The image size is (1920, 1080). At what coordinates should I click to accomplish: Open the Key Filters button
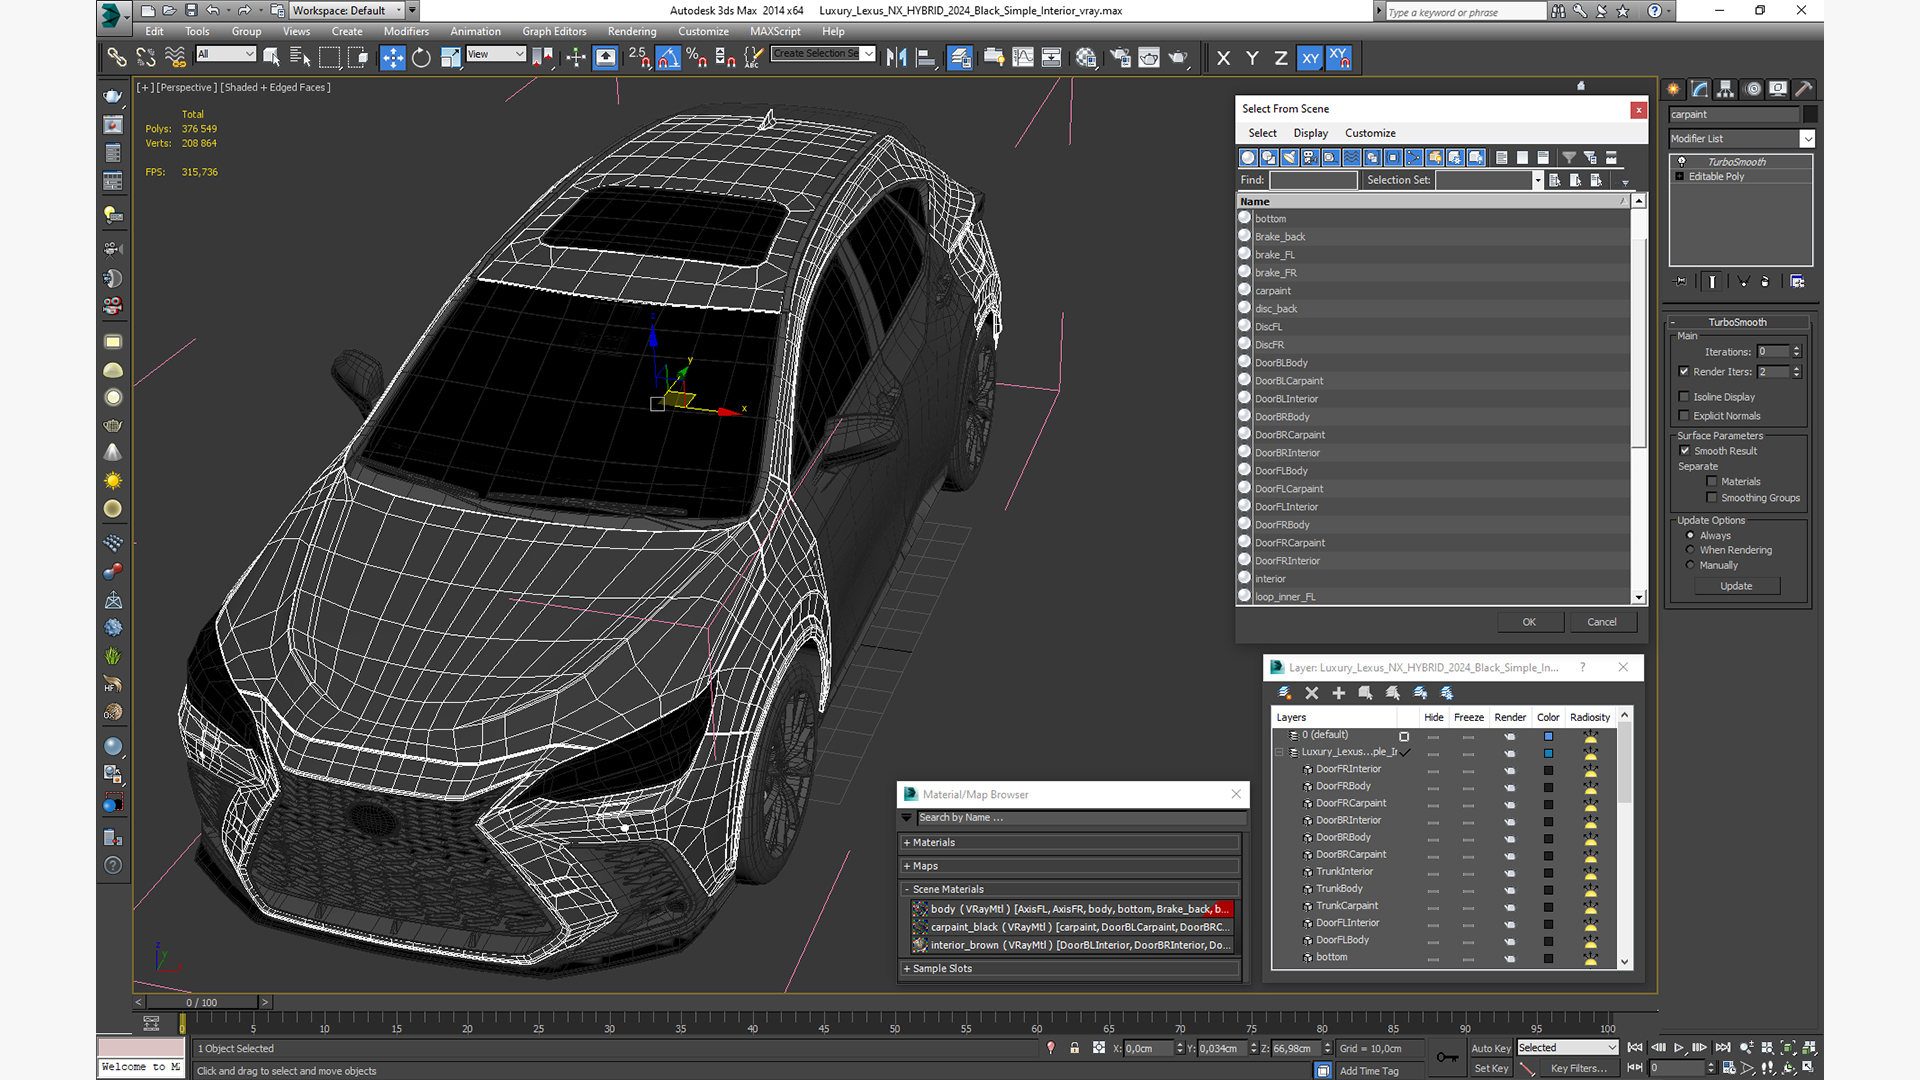[x=1579, y=1069]
